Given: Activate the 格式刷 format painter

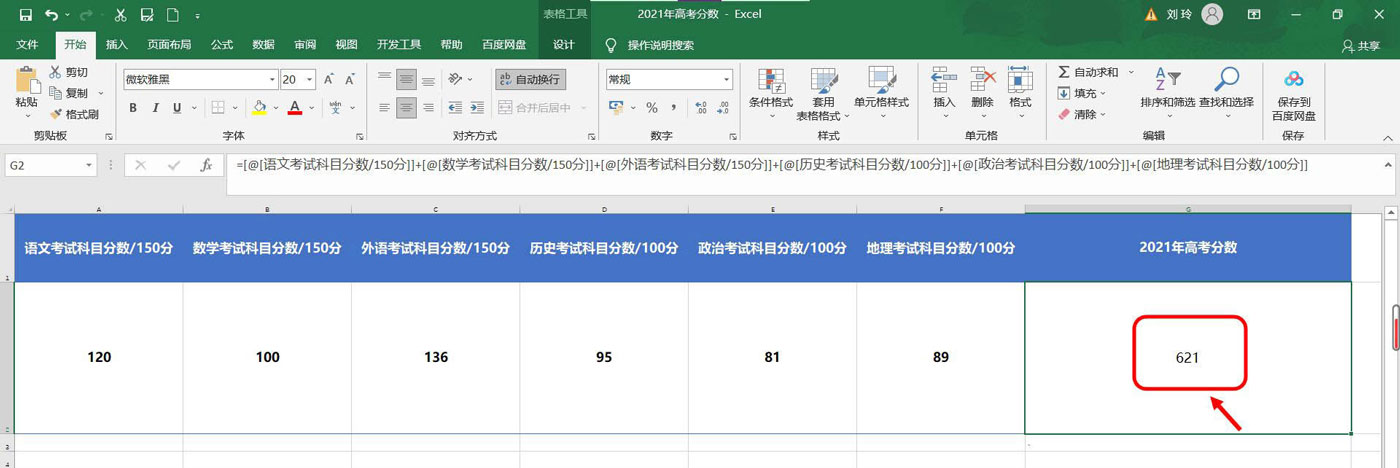Looking at the screenshot, I should click(x=73, y=114).
